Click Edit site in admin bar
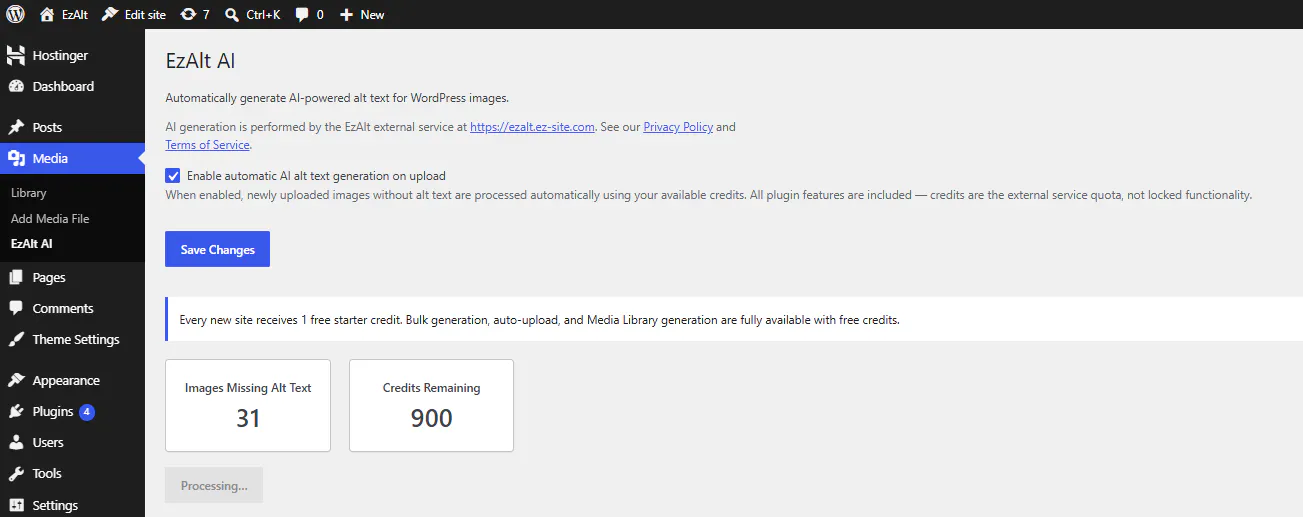This screenshot has height=517, width=1303. [147, 15]
